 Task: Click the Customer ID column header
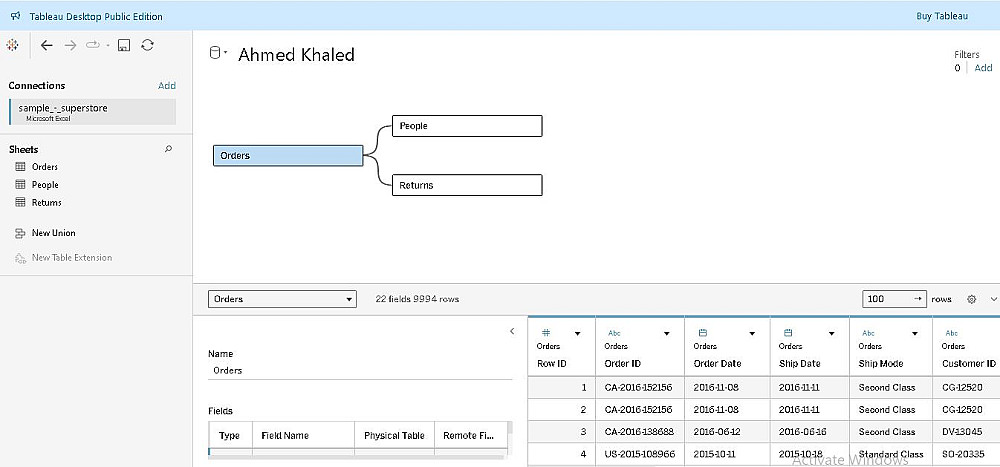968,364
